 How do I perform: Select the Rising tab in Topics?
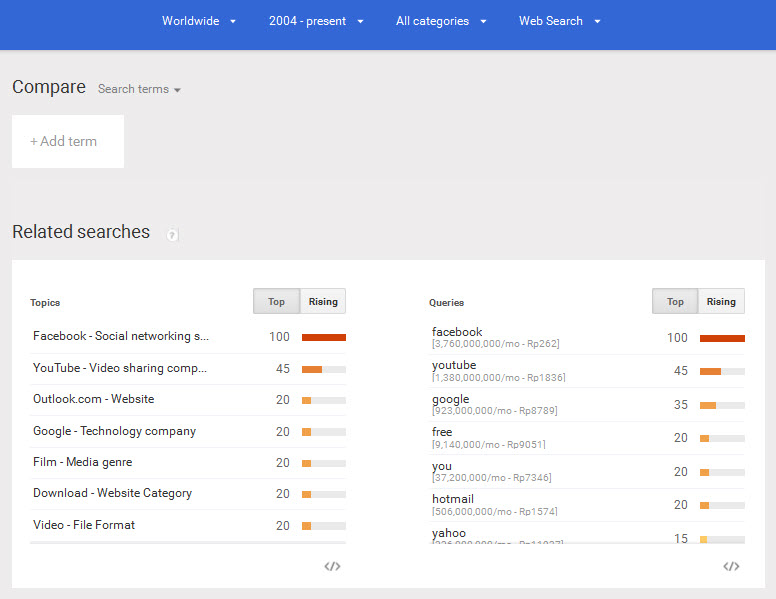point(323,301)
